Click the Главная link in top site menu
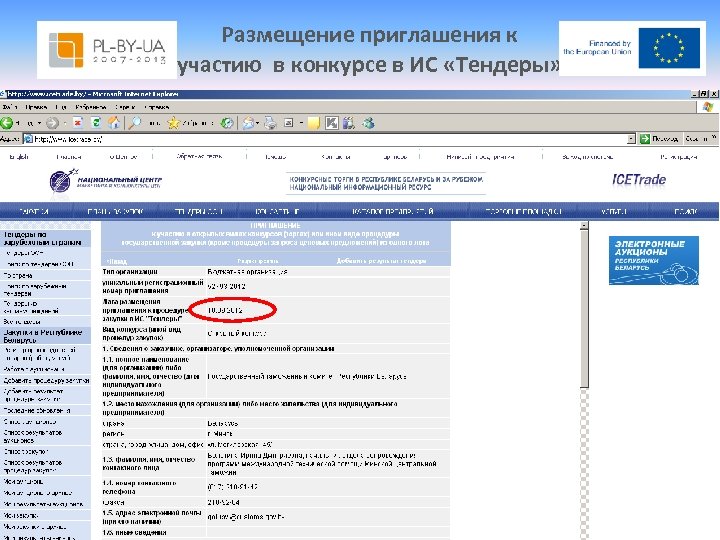720x540 pixels. coord(69,157)
